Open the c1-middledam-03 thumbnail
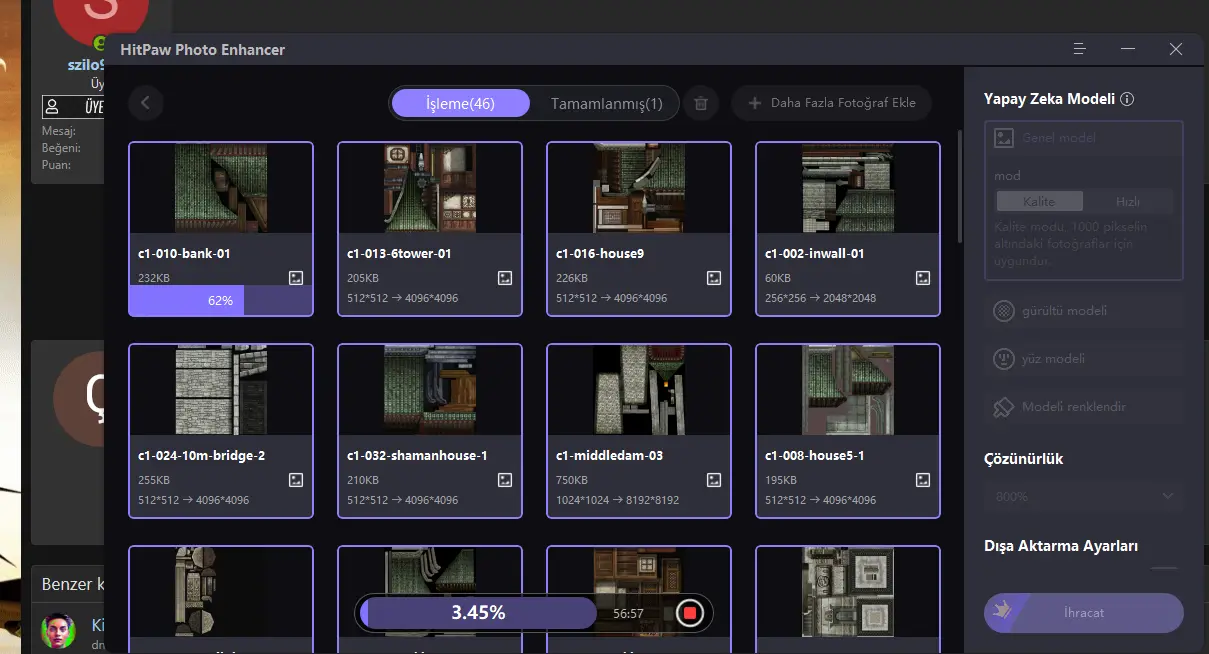1209x654 pixels. (x=639, y=390)
